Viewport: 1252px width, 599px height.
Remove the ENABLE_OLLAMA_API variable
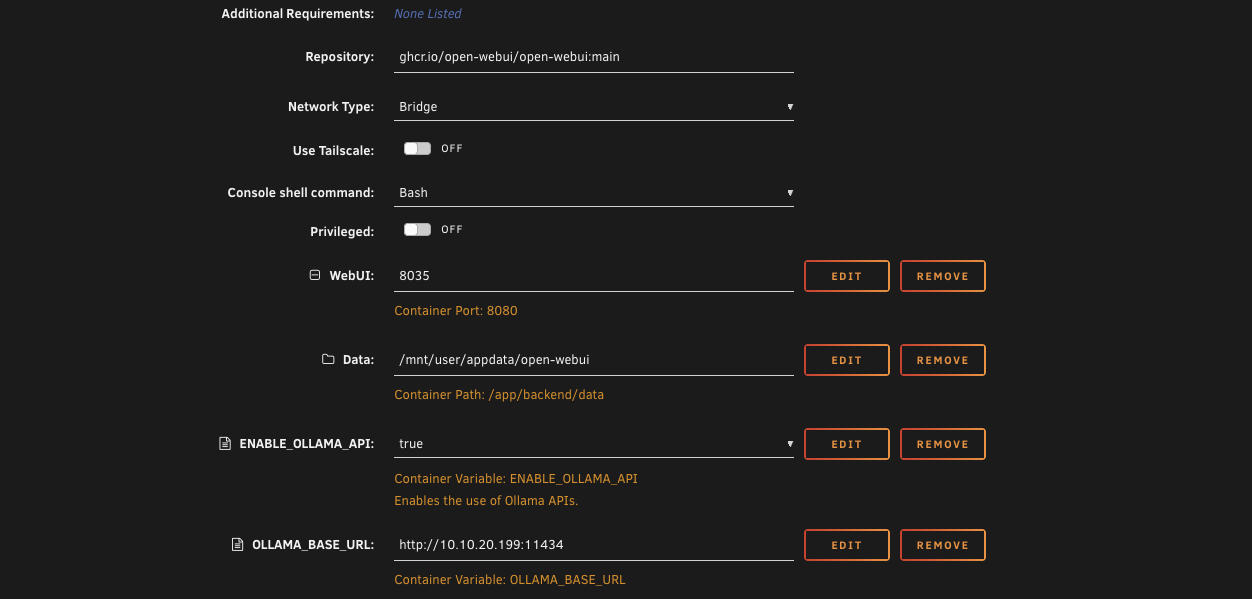(x=942, y=444)
